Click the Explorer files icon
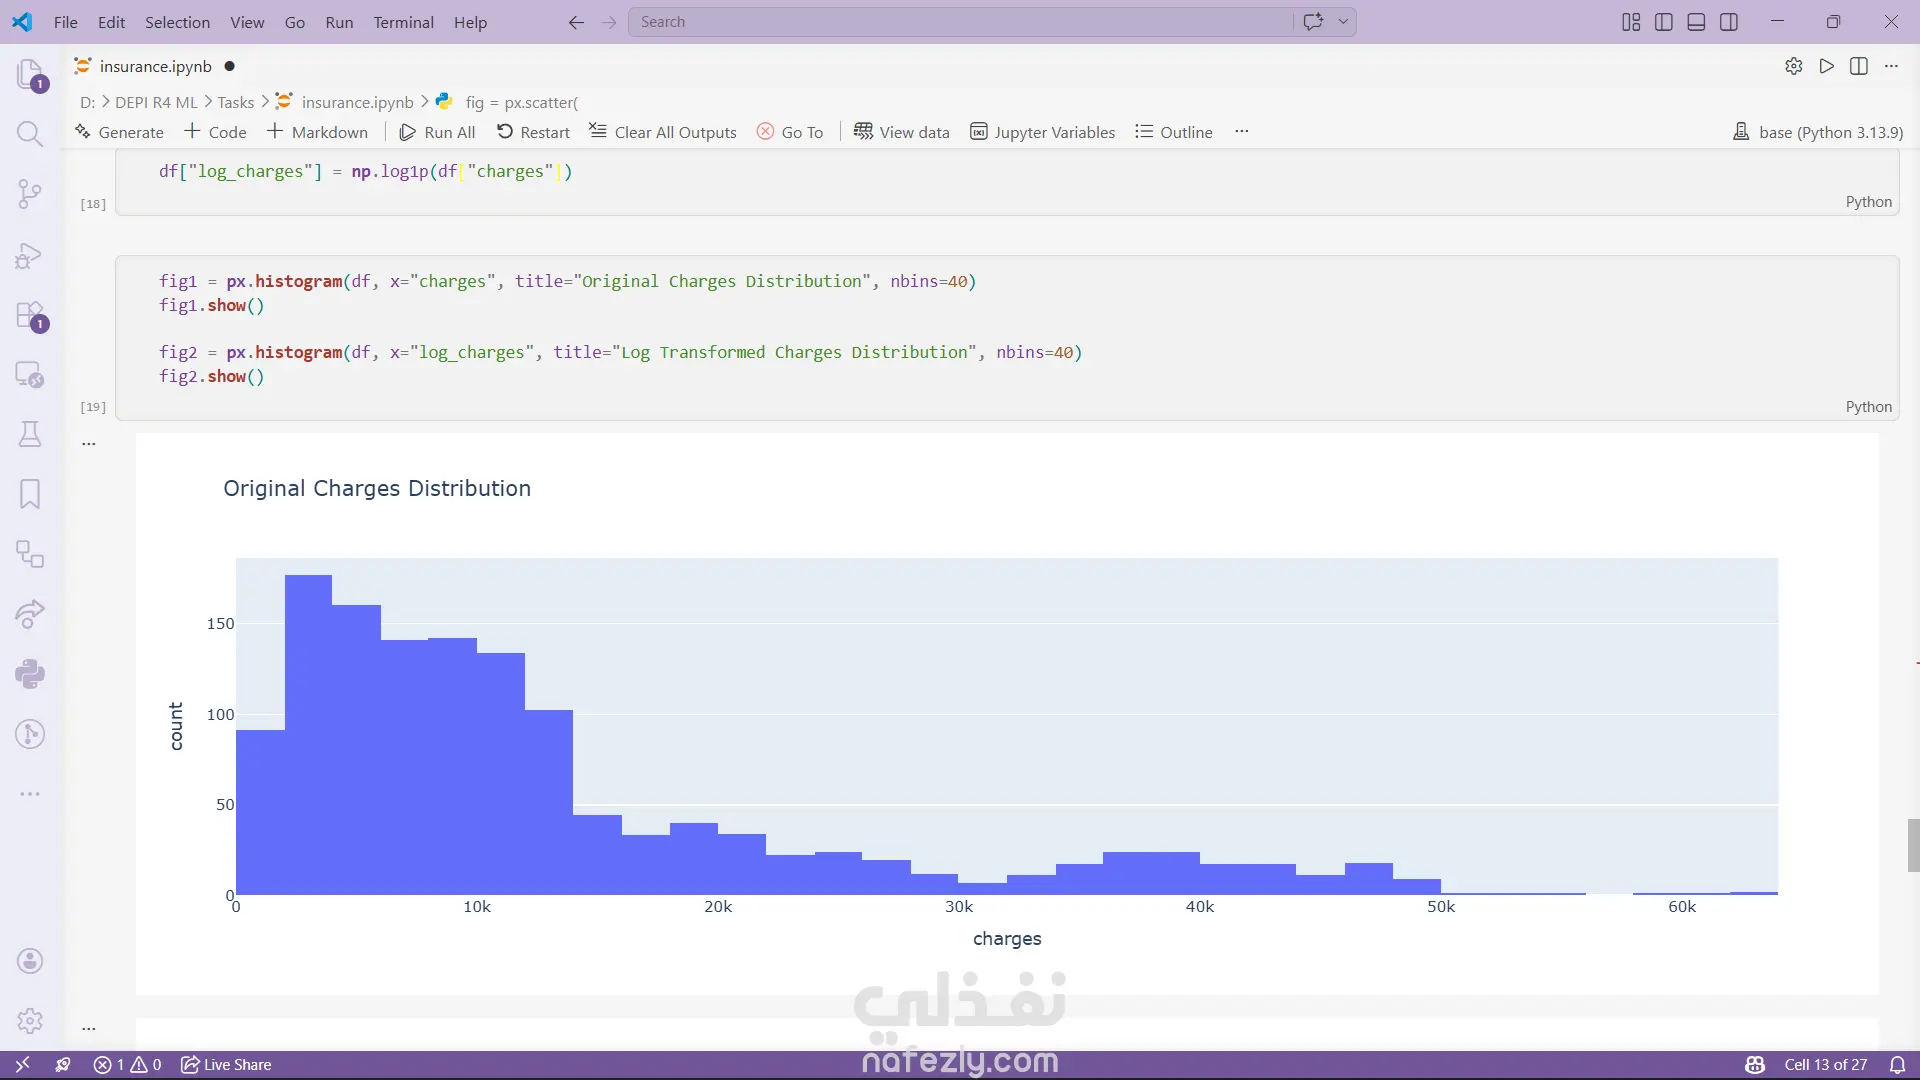Screen dimensions: 1920x1080 (30, 74)
